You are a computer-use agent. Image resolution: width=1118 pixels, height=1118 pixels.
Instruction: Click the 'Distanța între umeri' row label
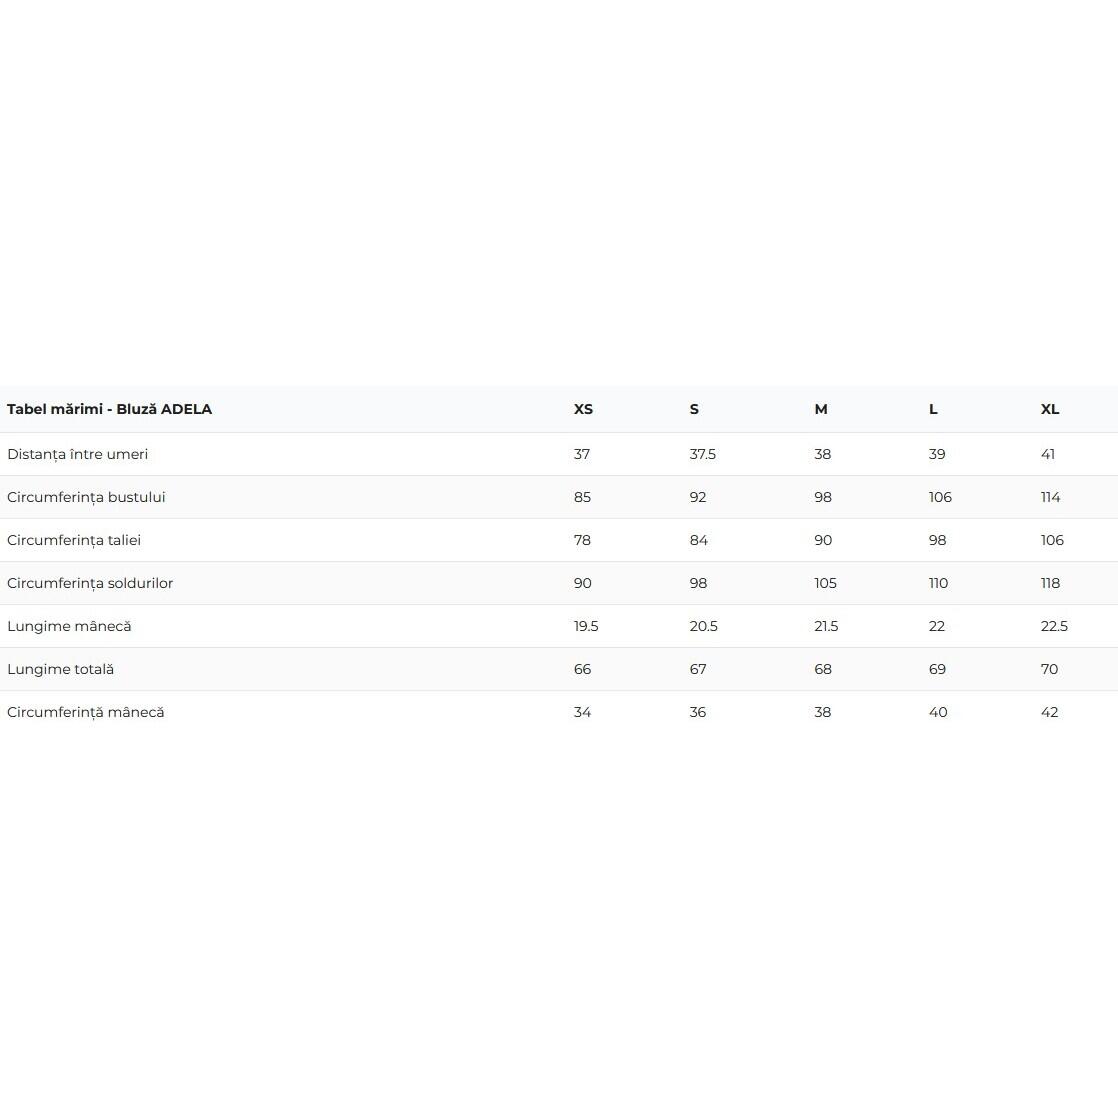78,454
